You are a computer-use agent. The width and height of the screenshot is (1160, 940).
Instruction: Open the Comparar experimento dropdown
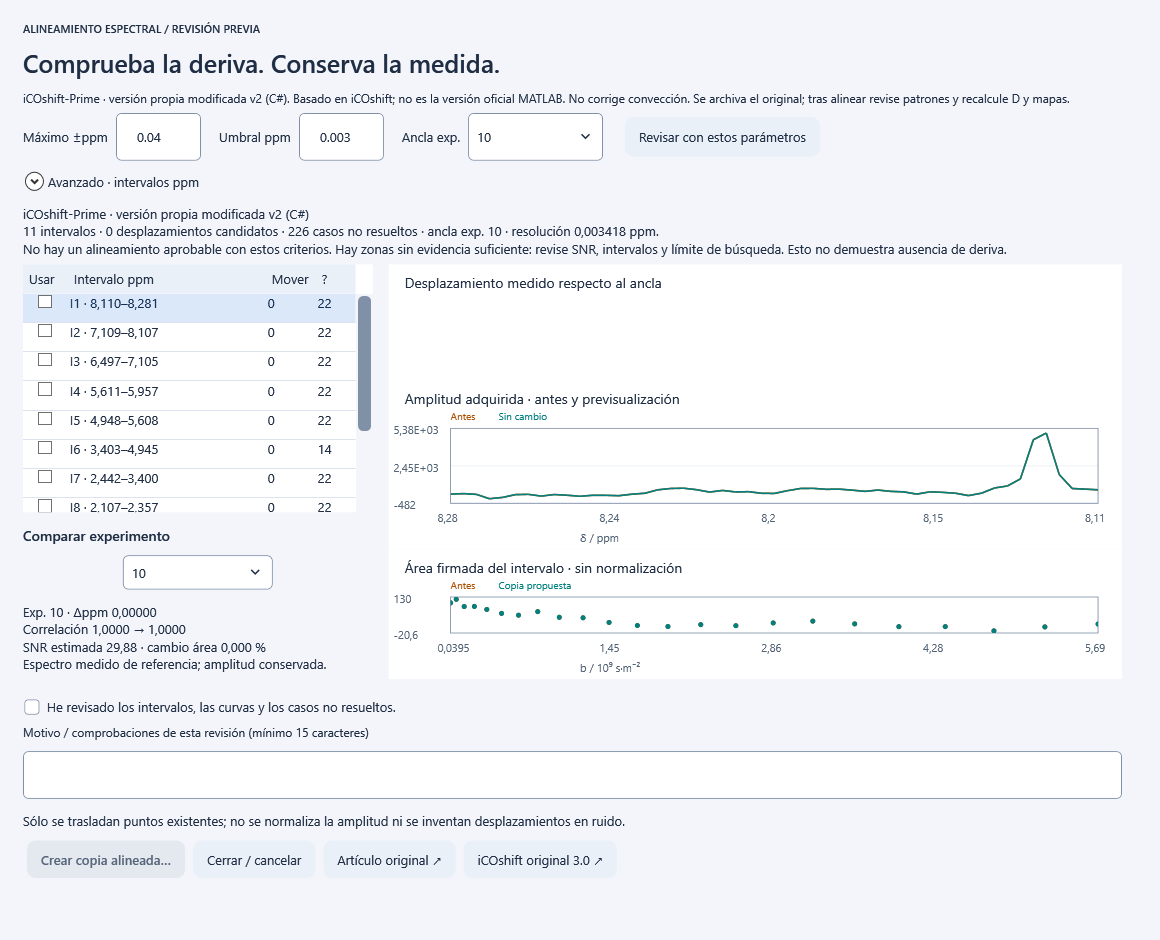click(x=198, y=572)
